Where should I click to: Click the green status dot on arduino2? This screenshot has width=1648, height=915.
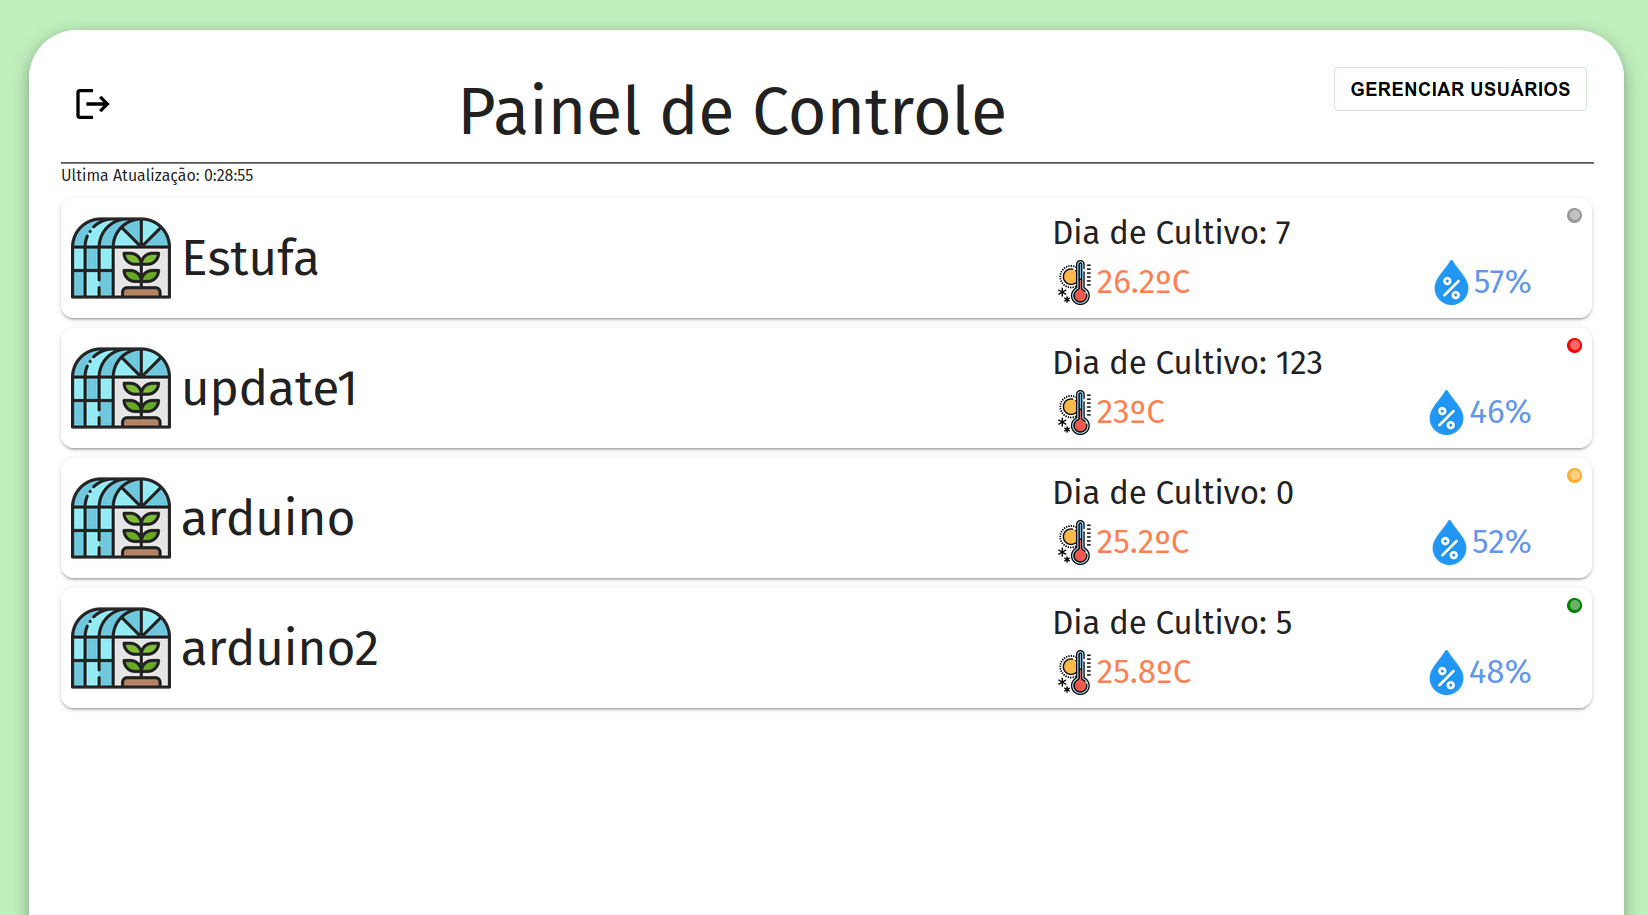pyautogui.click(x=1574, y=606)
